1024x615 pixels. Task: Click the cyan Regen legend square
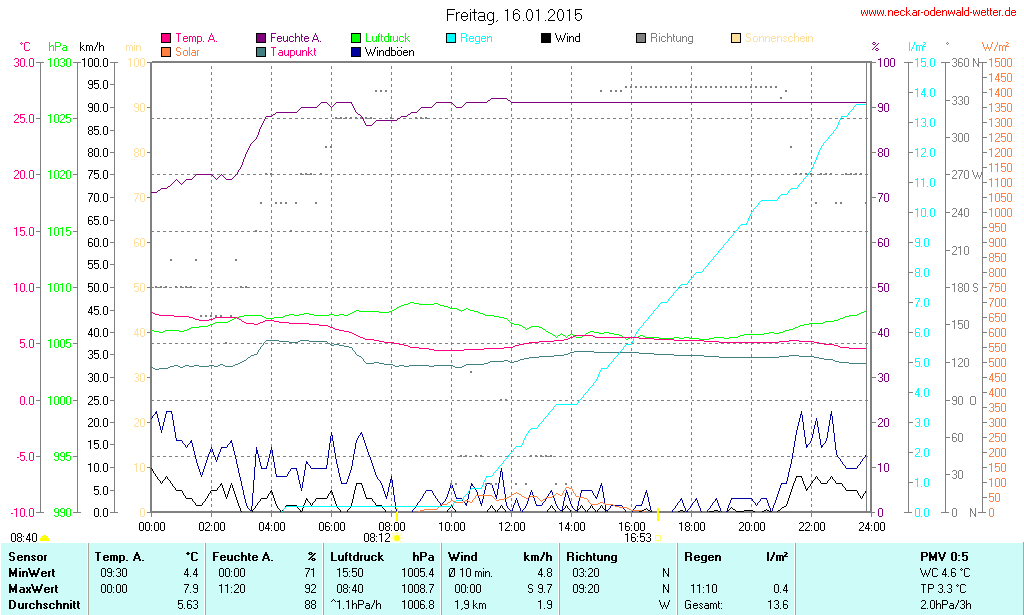pyautogui.click(x=451, y=38)
